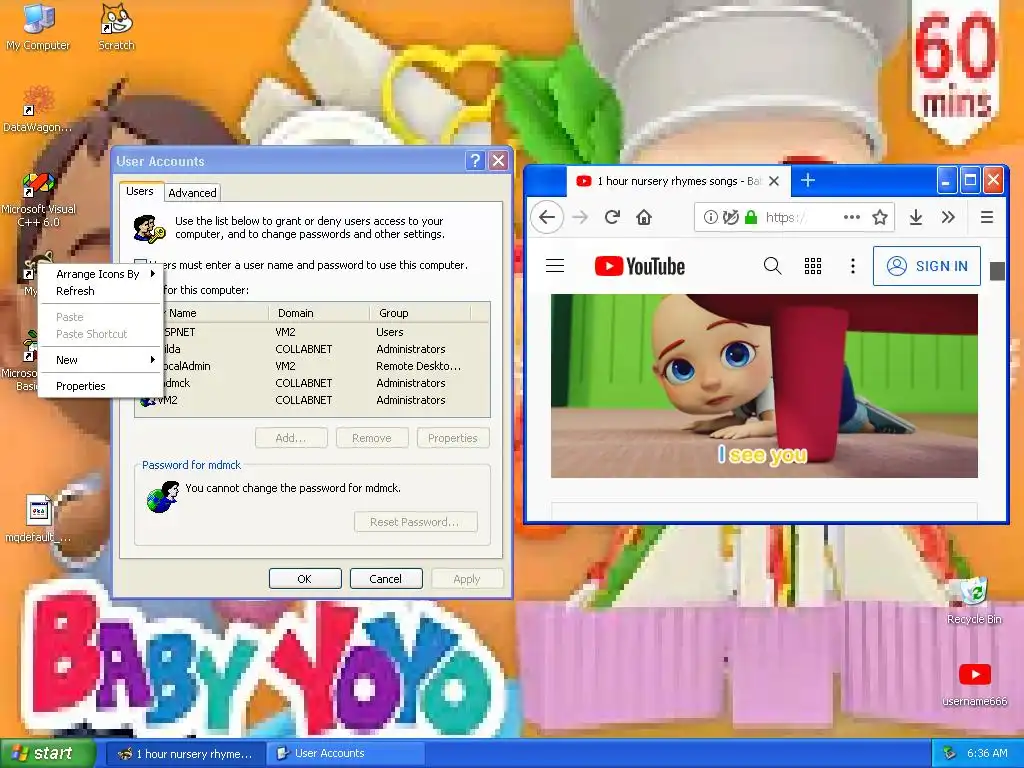The height and width of the screenshot is (768, 1024).
Task: Open the Recycle Bin
Action: tap(974, 601)
